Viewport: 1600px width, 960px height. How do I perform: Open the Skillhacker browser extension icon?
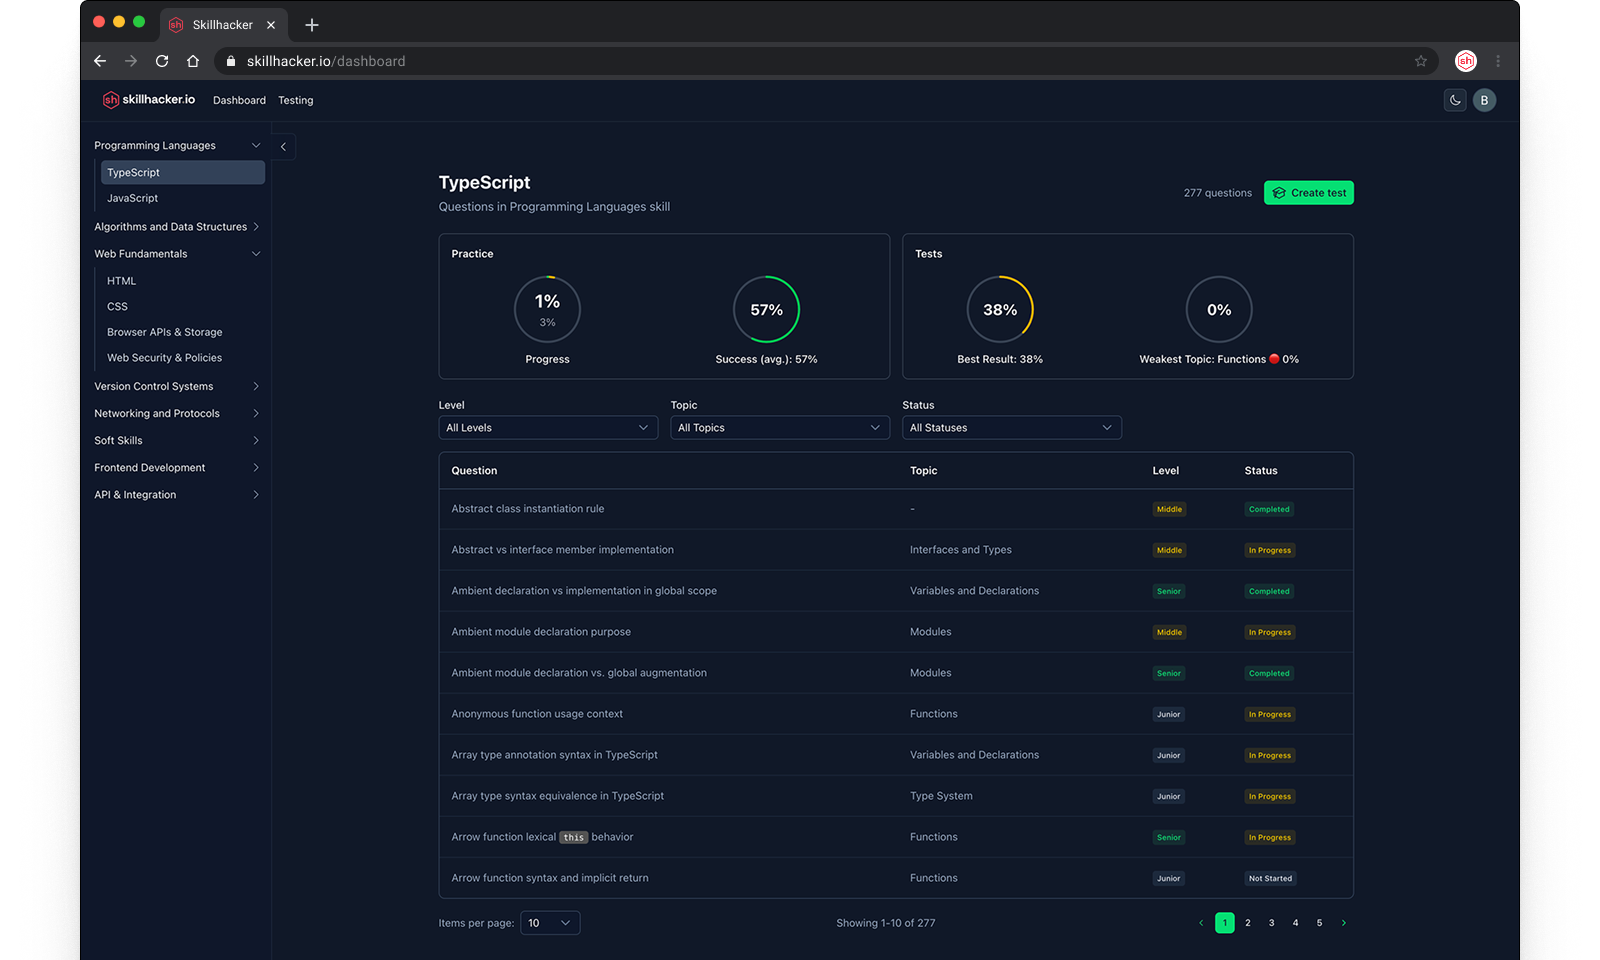point(1465,61)
